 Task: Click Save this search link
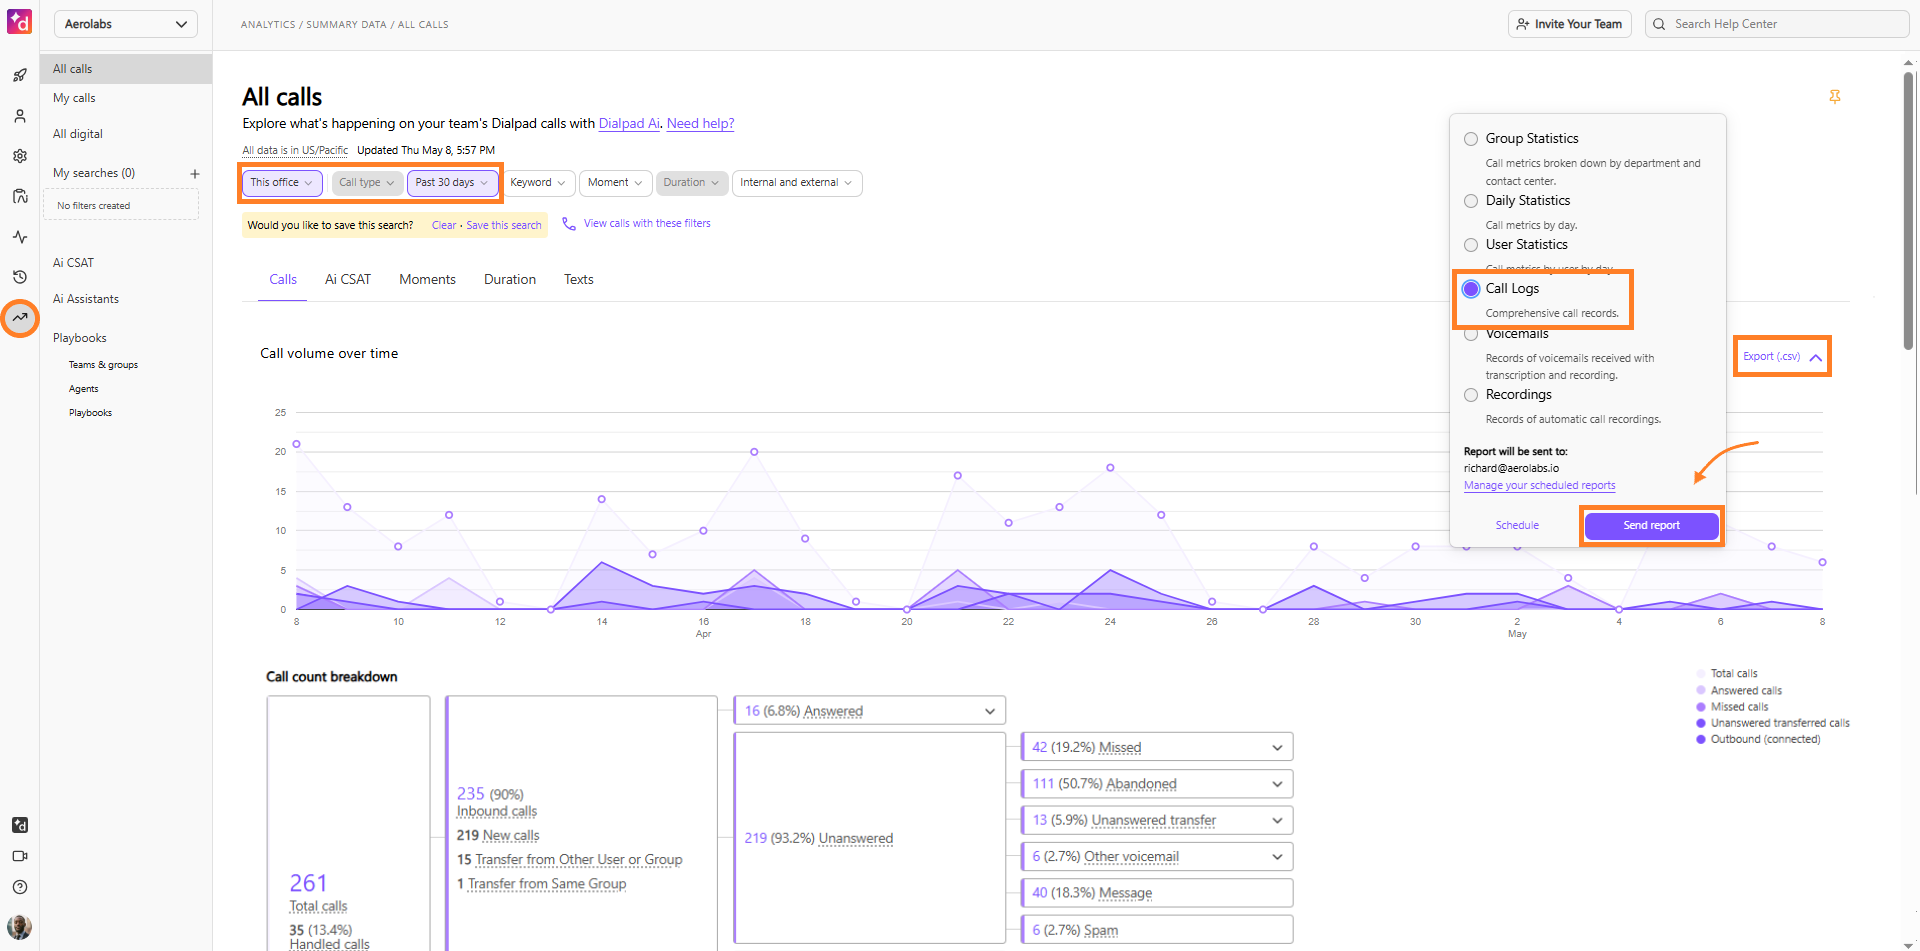504,226
